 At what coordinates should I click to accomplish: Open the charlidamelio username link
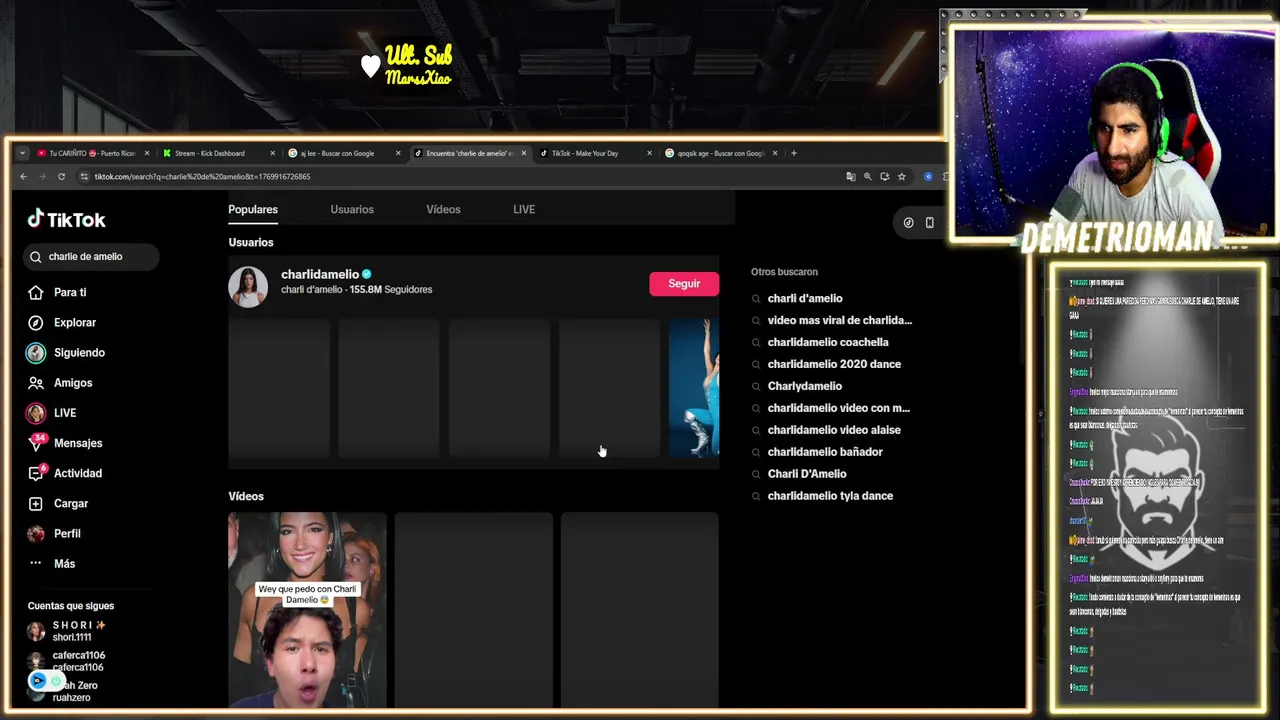point(320,274)
